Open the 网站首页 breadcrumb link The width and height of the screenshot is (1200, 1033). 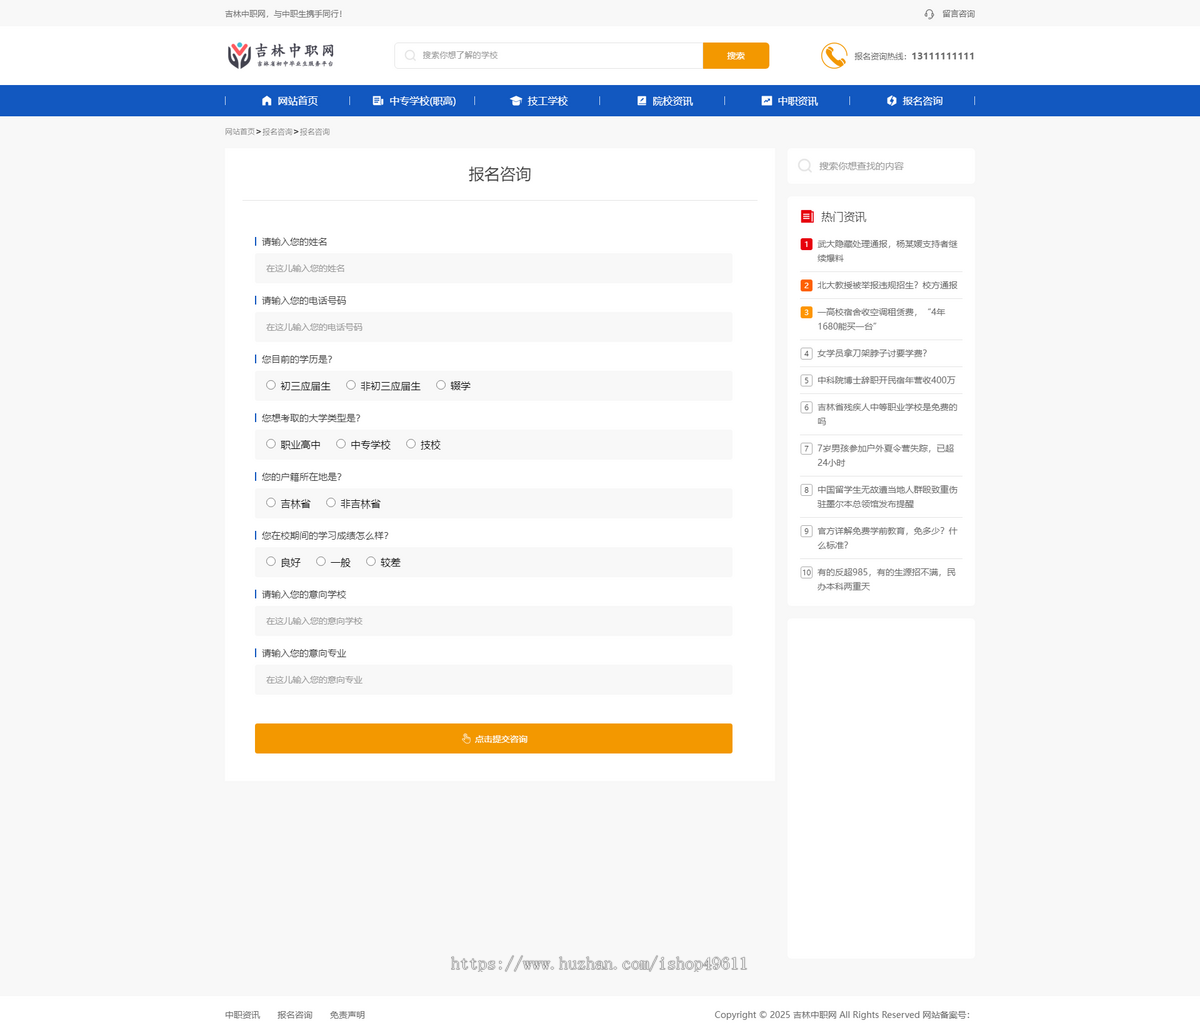pyautogui.click(x=240, y=131)
